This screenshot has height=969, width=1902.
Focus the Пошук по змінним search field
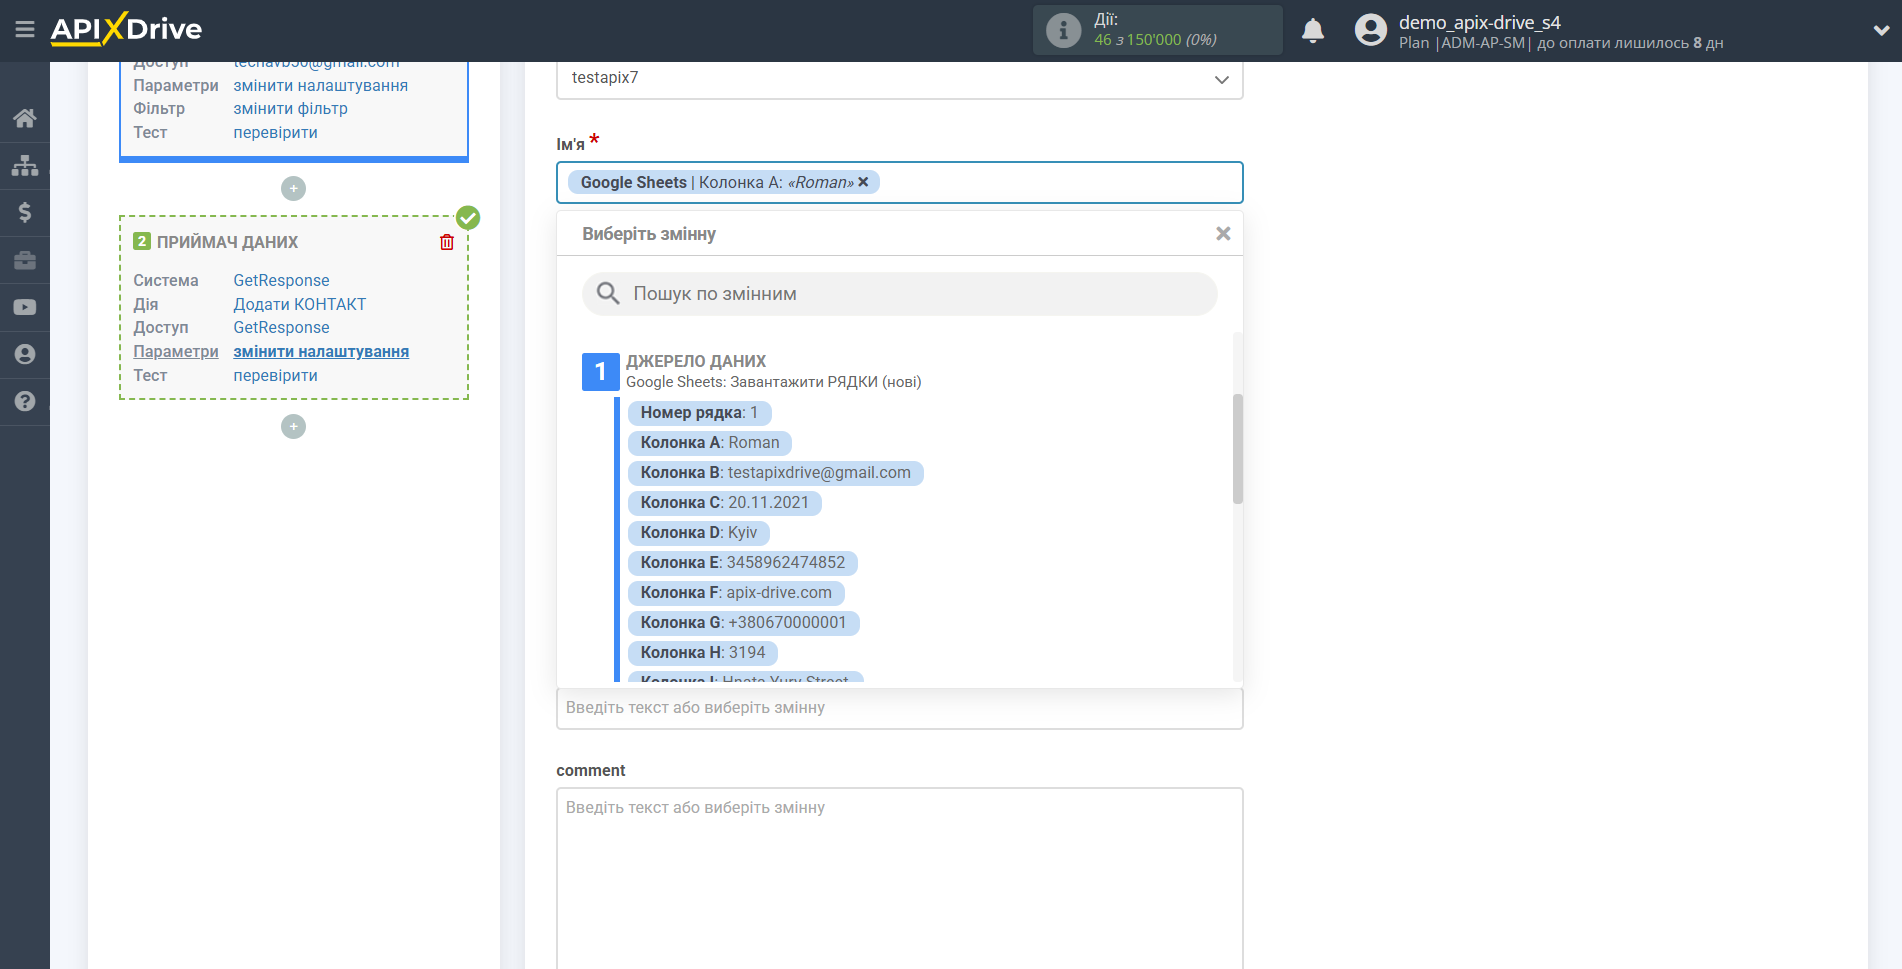(900, 294)
